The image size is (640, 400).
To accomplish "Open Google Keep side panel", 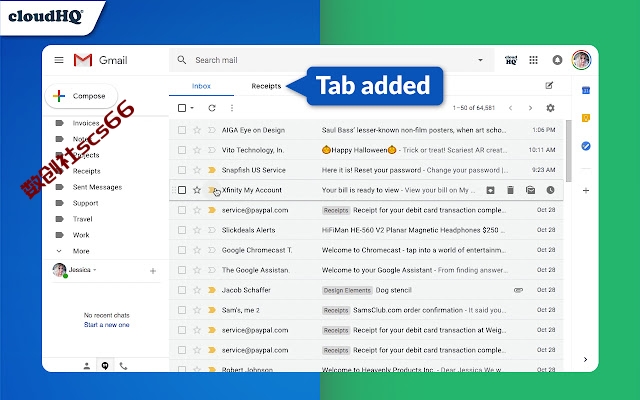I will pos(586,118).
